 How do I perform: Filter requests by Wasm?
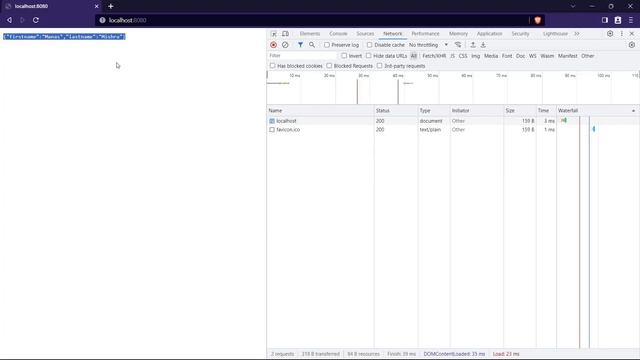(547, 56)
